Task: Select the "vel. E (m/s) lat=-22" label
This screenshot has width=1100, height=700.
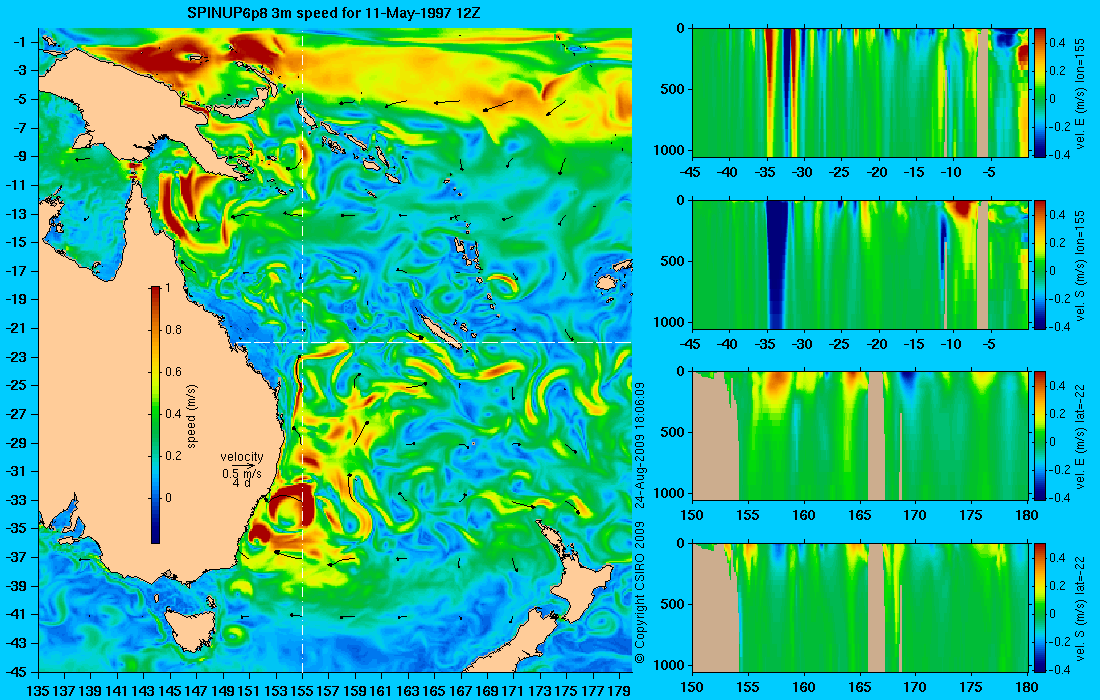Action: pyautogui.click(x=1080, y=436)
